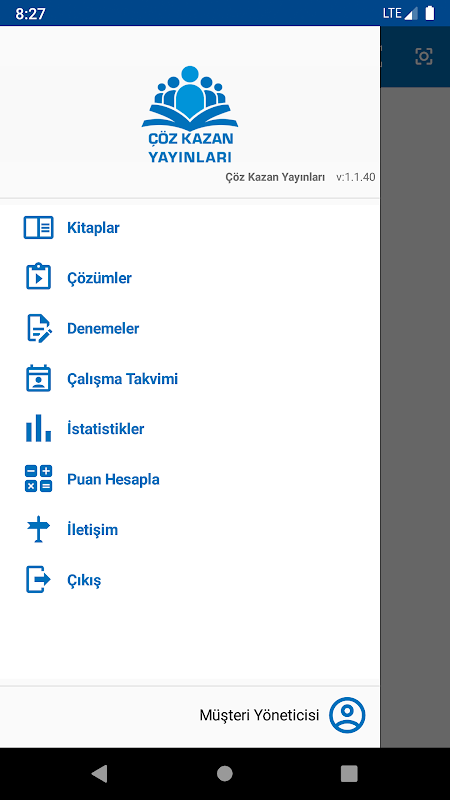Tap the İstatistikler bar chart icon
Image resolution: width=450 pixels, height=800 pixels.
[38, 428]
